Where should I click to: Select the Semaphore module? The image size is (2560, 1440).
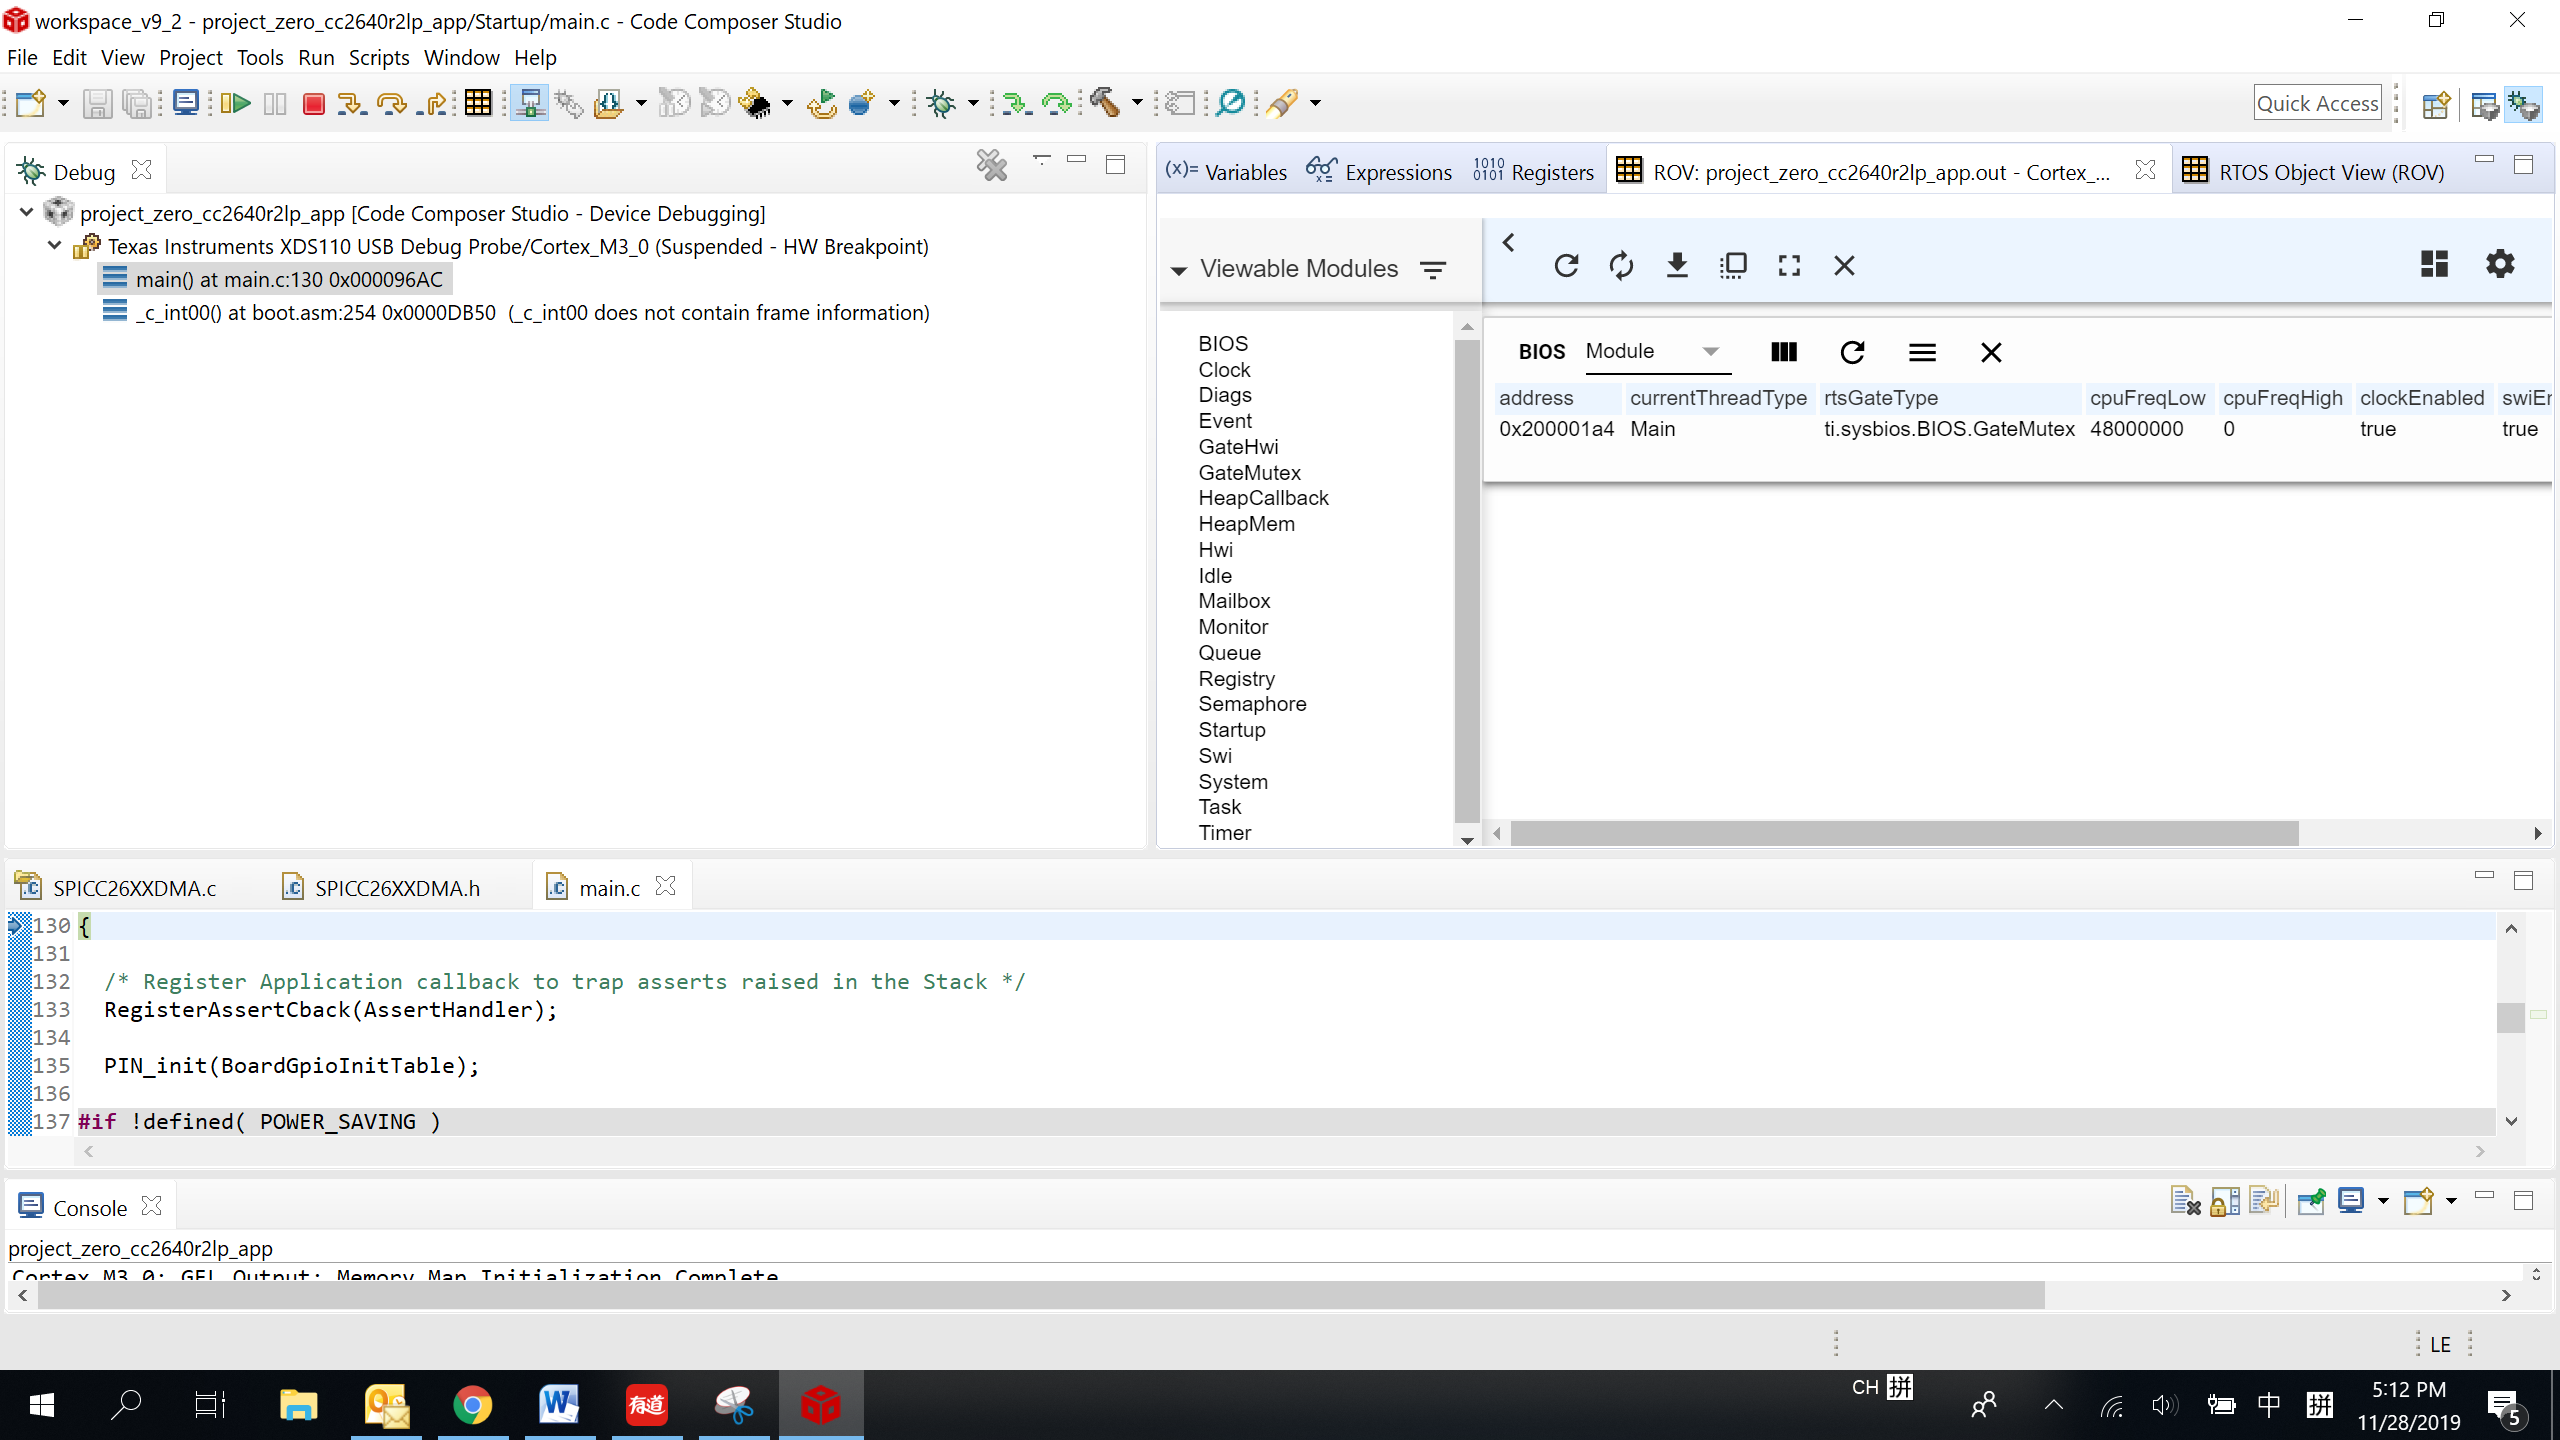tap(1252, 704)
